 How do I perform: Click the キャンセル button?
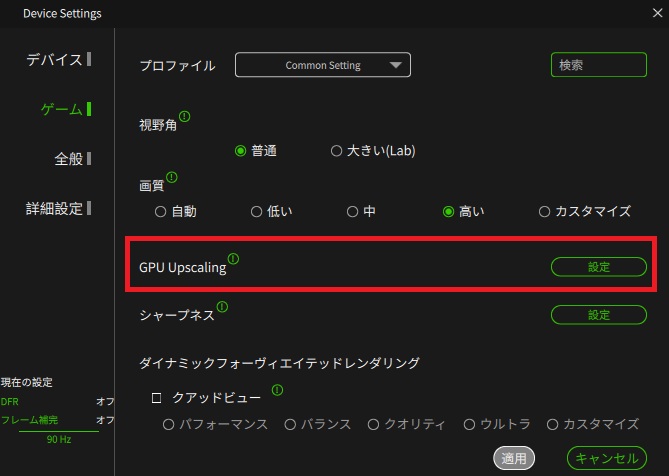607,458
